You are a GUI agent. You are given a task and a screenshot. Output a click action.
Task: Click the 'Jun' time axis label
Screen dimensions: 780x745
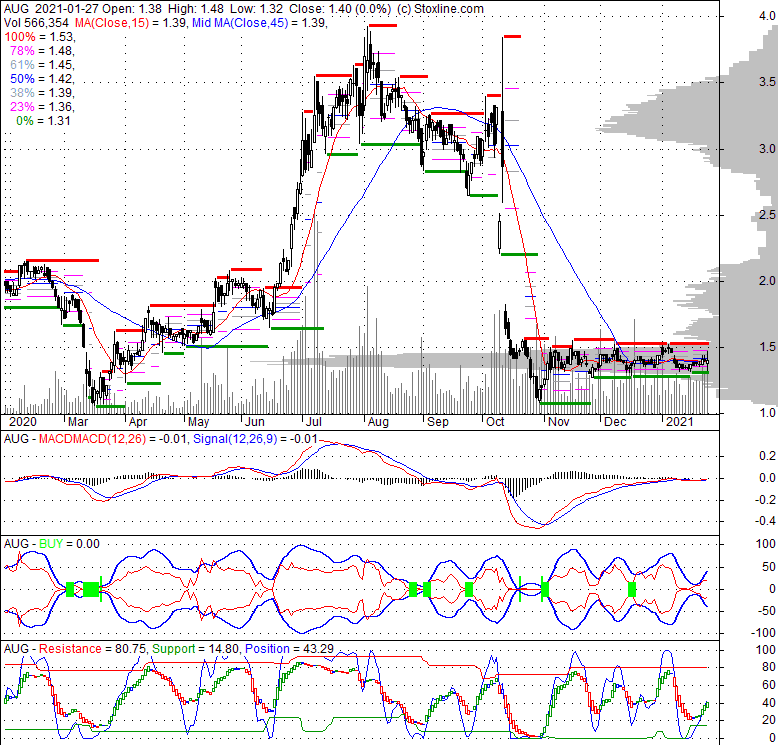point(255,422)
